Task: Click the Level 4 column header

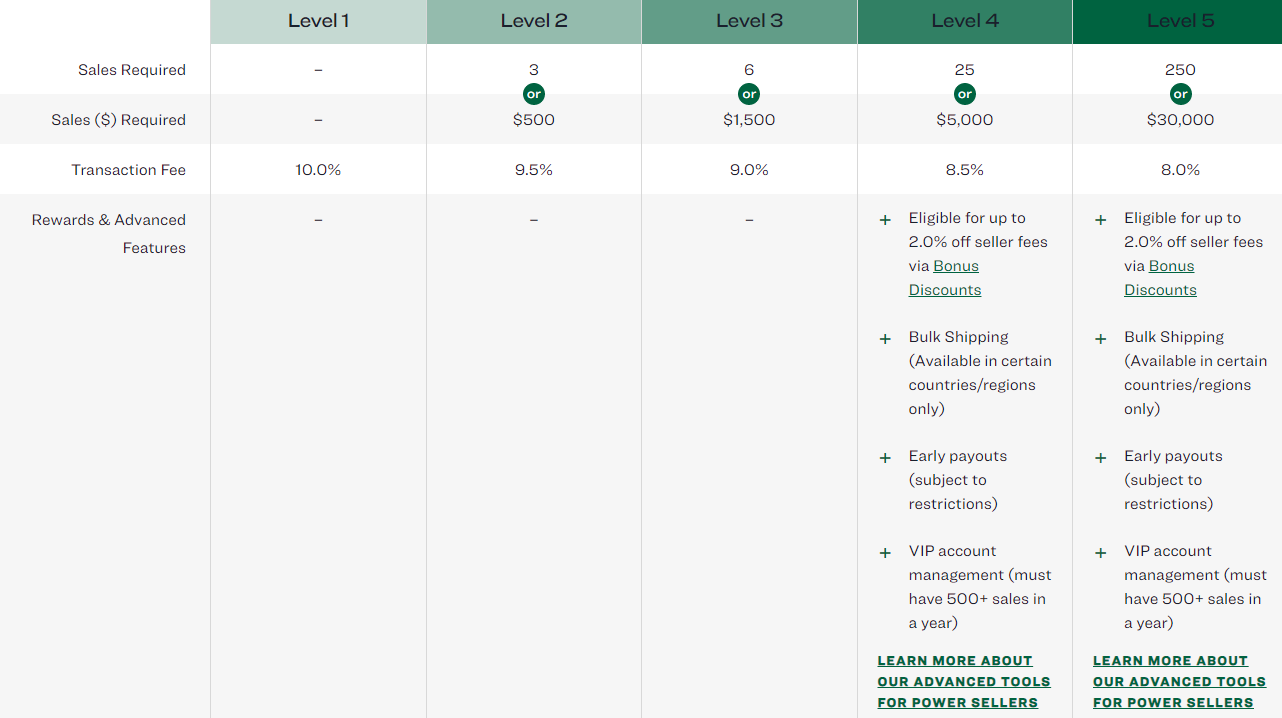Action: pos(965,21)
